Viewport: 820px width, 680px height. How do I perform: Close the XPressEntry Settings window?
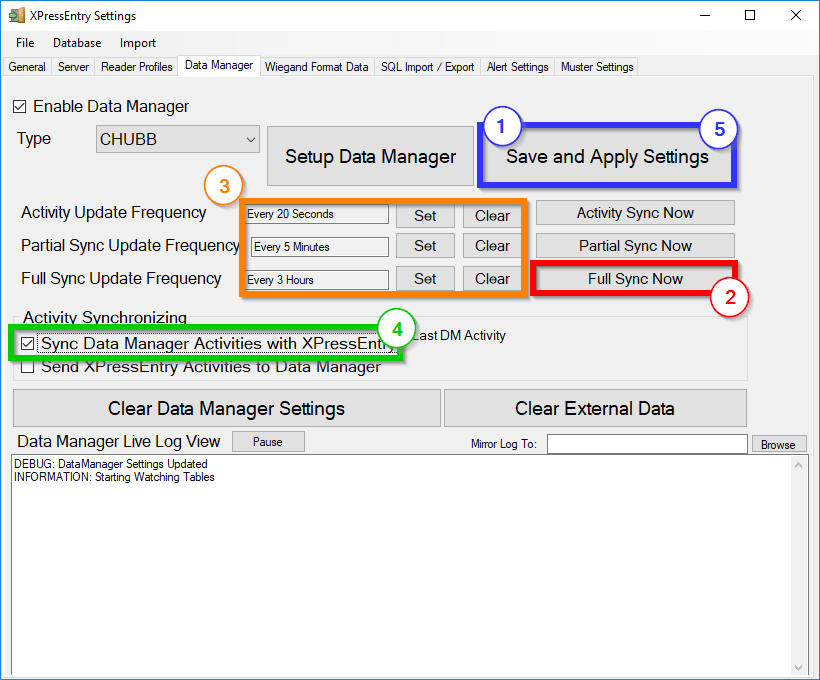(795, 15)
